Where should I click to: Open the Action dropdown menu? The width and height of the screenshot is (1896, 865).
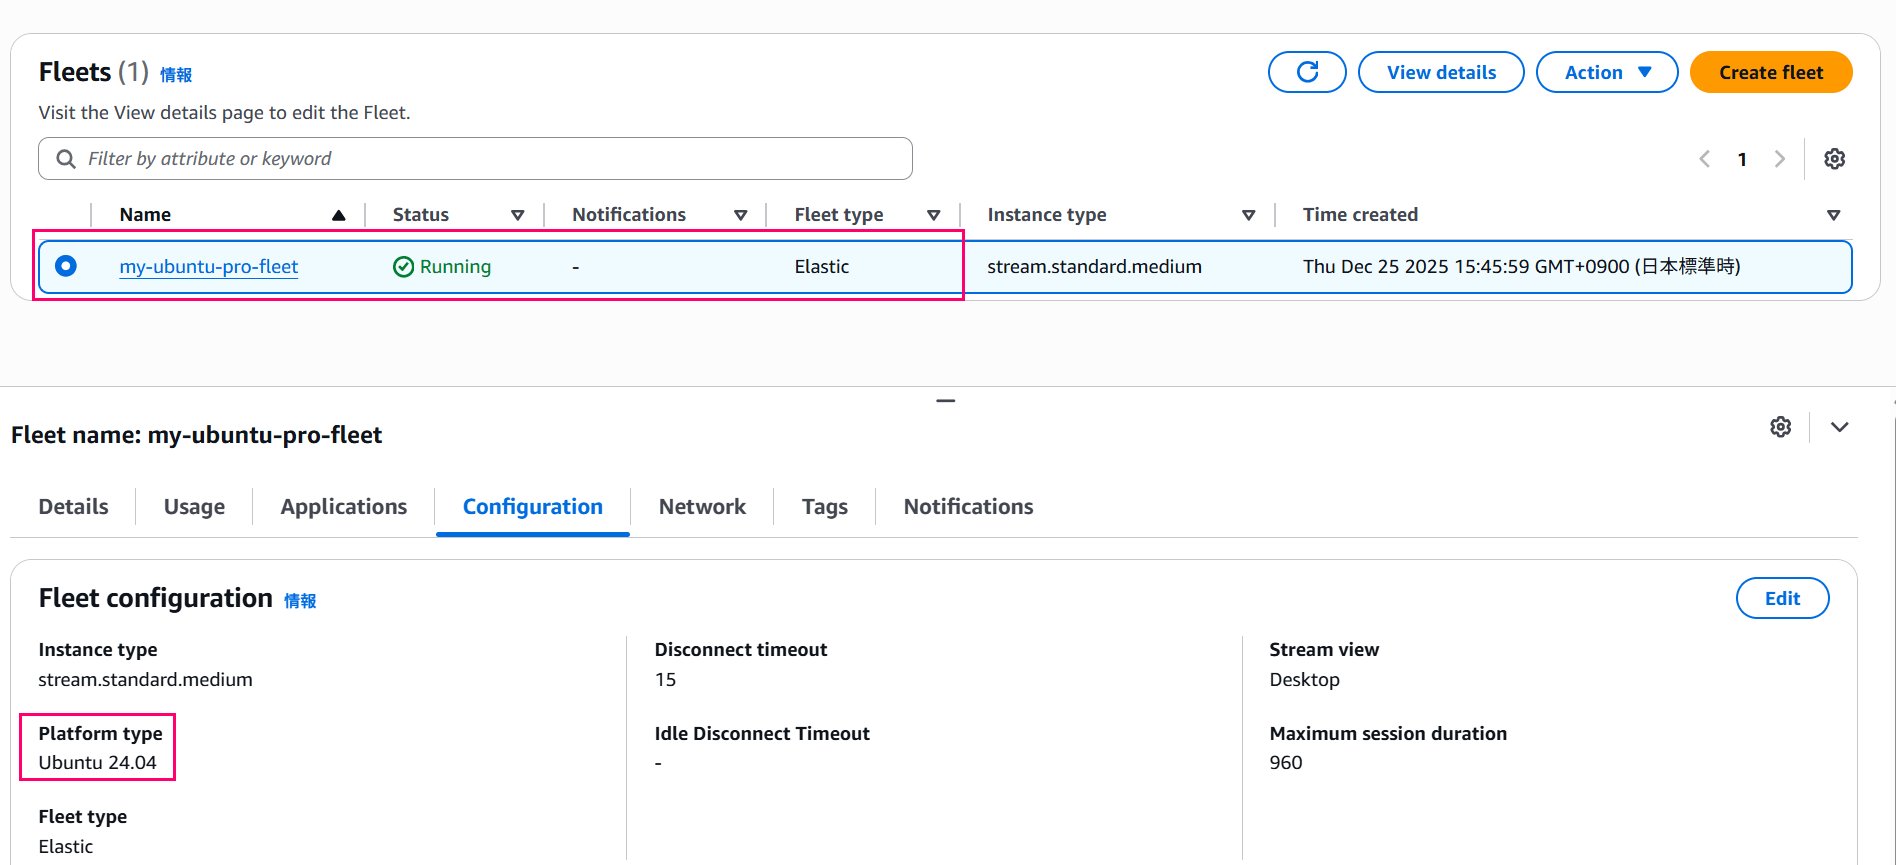point(1607,72)
